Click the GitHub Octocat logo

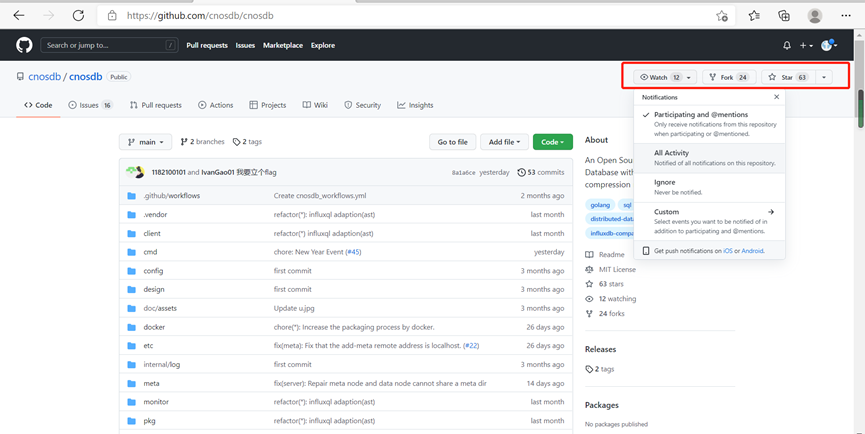coord(24,45)
